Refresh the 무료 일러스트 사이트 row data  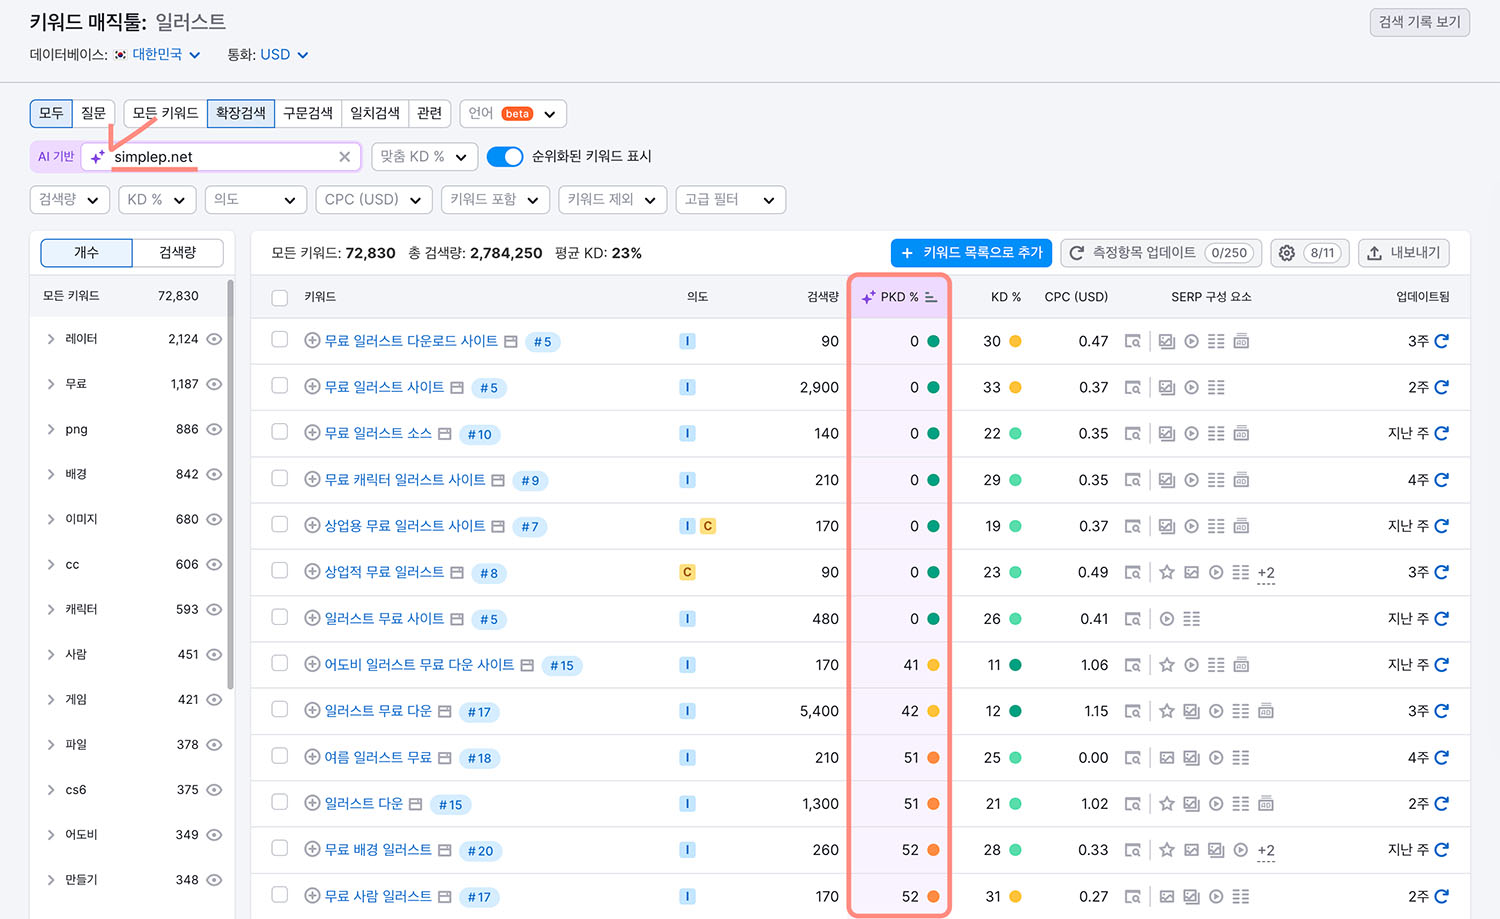click(x=1441, y=387)
